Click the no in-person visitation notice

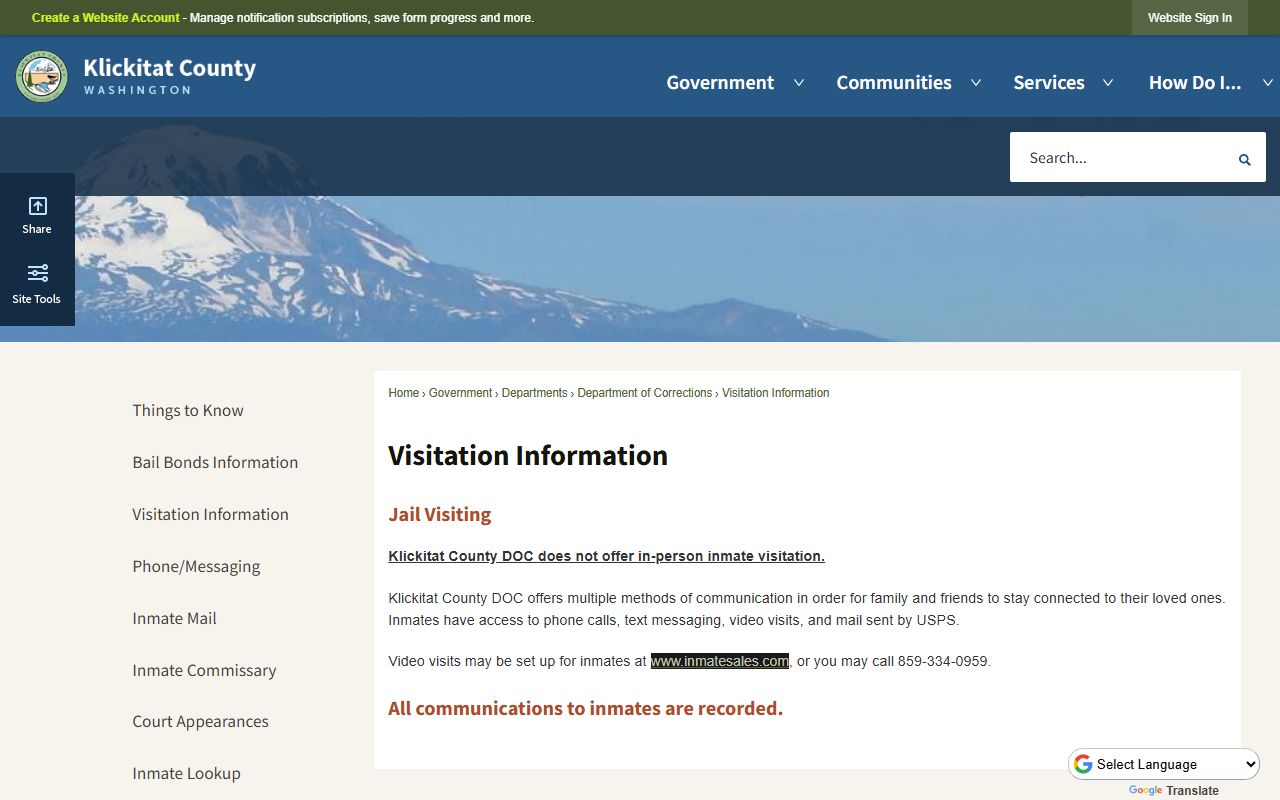click(x=606, y=556)
